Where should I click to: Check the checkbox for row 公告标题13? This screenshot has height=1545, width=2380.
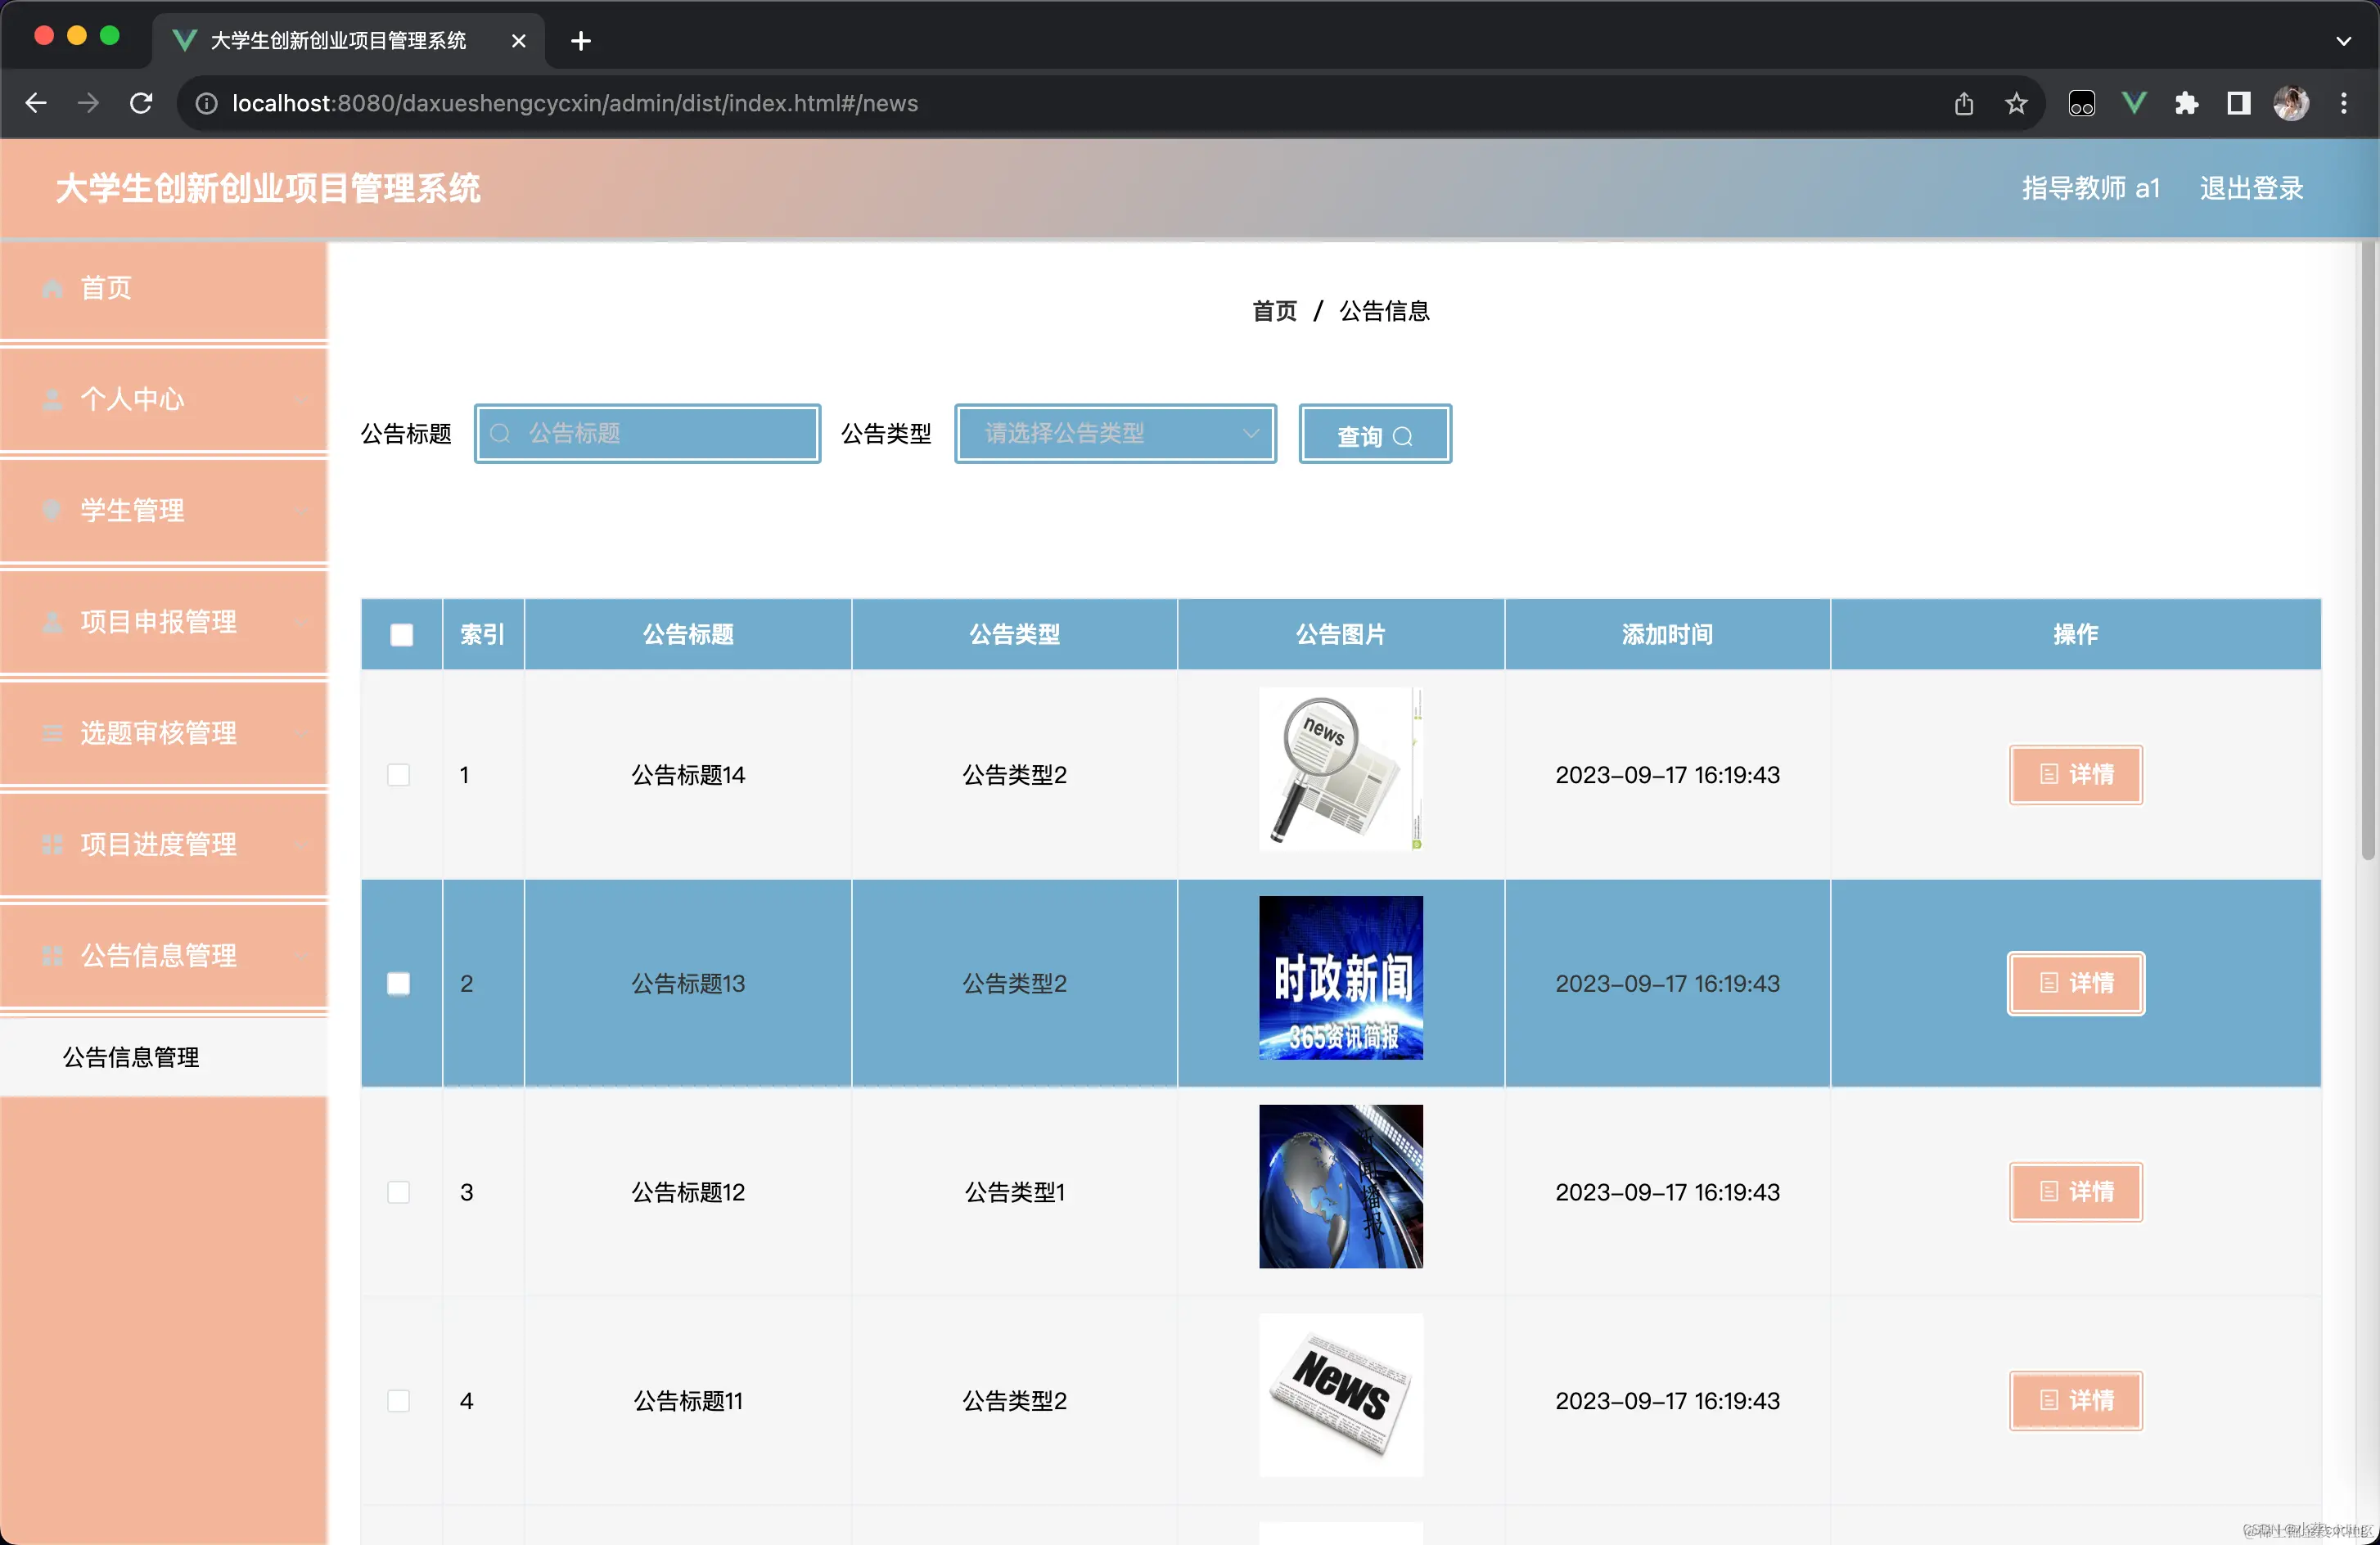tap(400, 983)
